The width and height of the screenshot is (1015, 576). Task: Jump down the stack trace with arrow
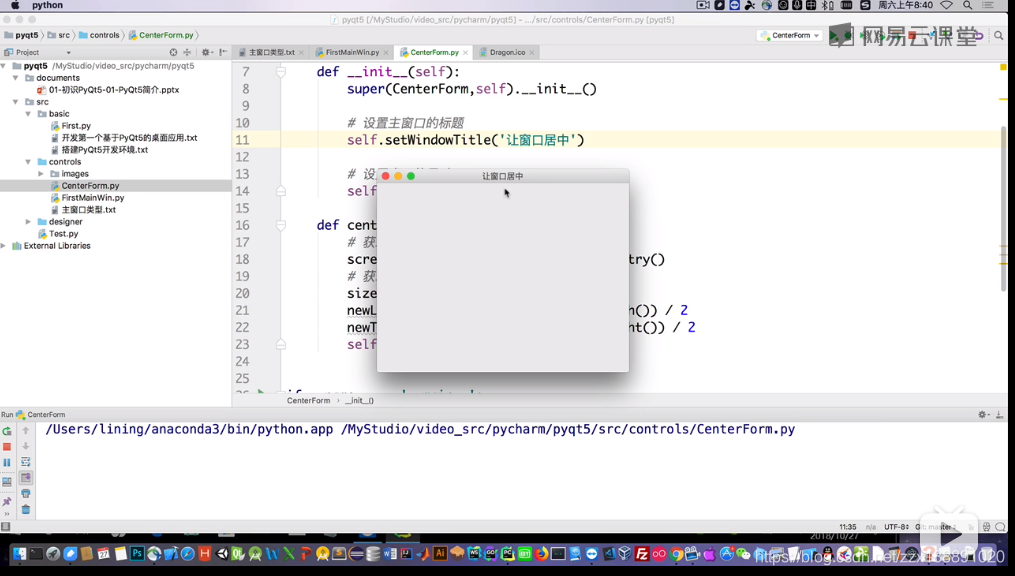(26, 446)
